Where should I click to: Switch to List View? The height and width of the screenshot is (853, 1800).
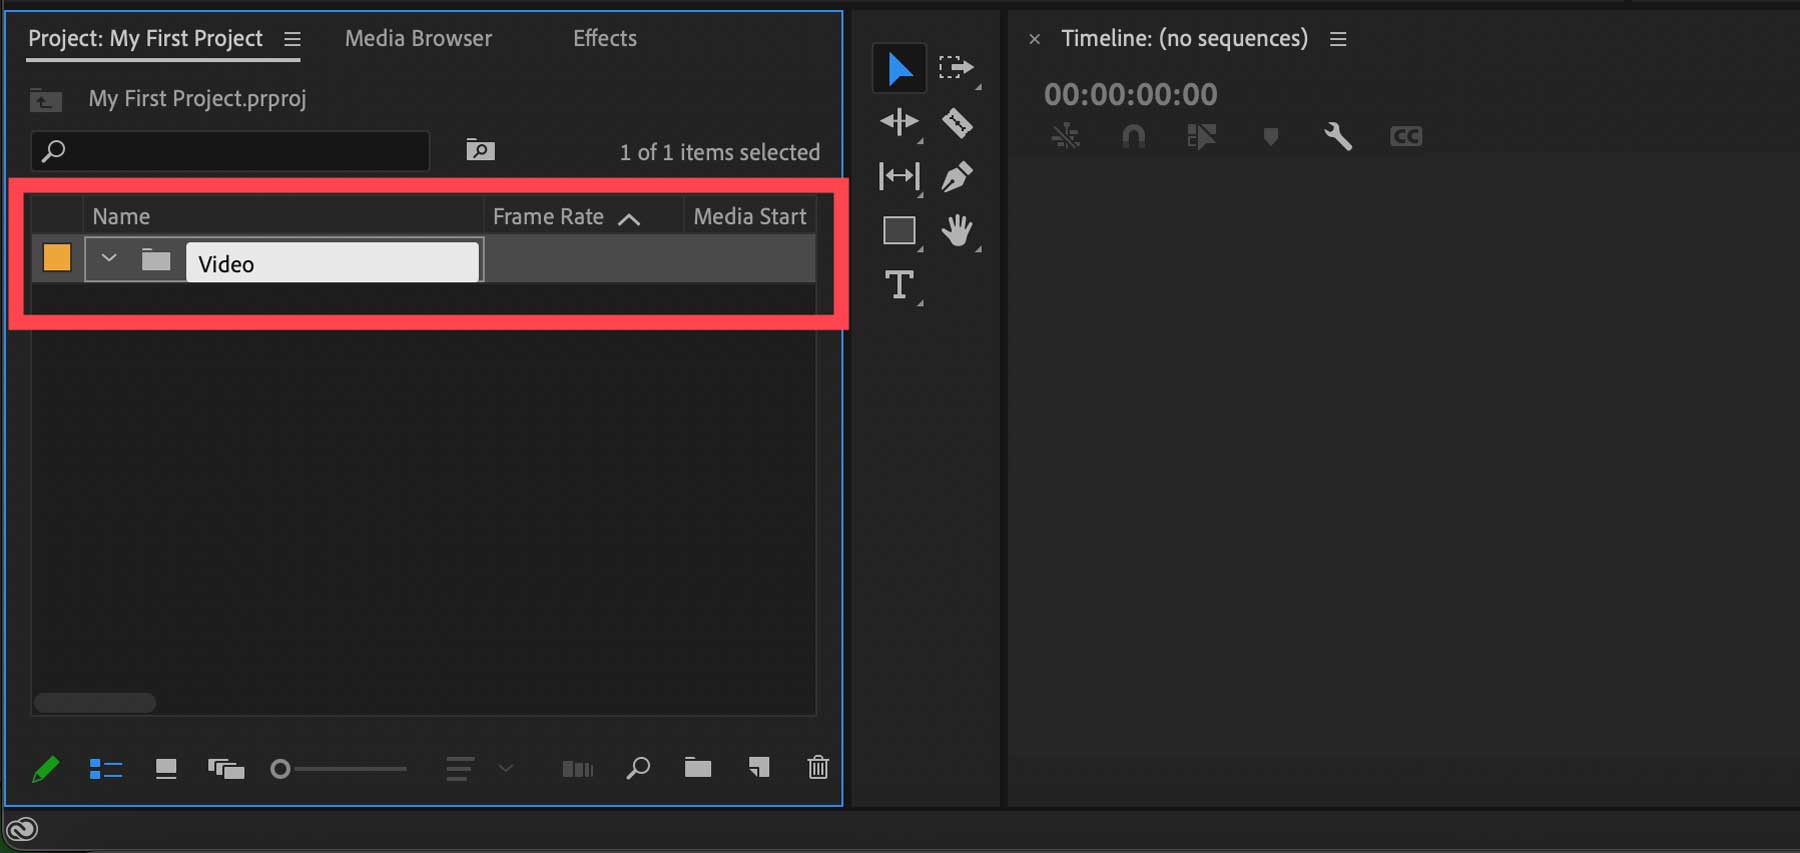pos(106,769)
